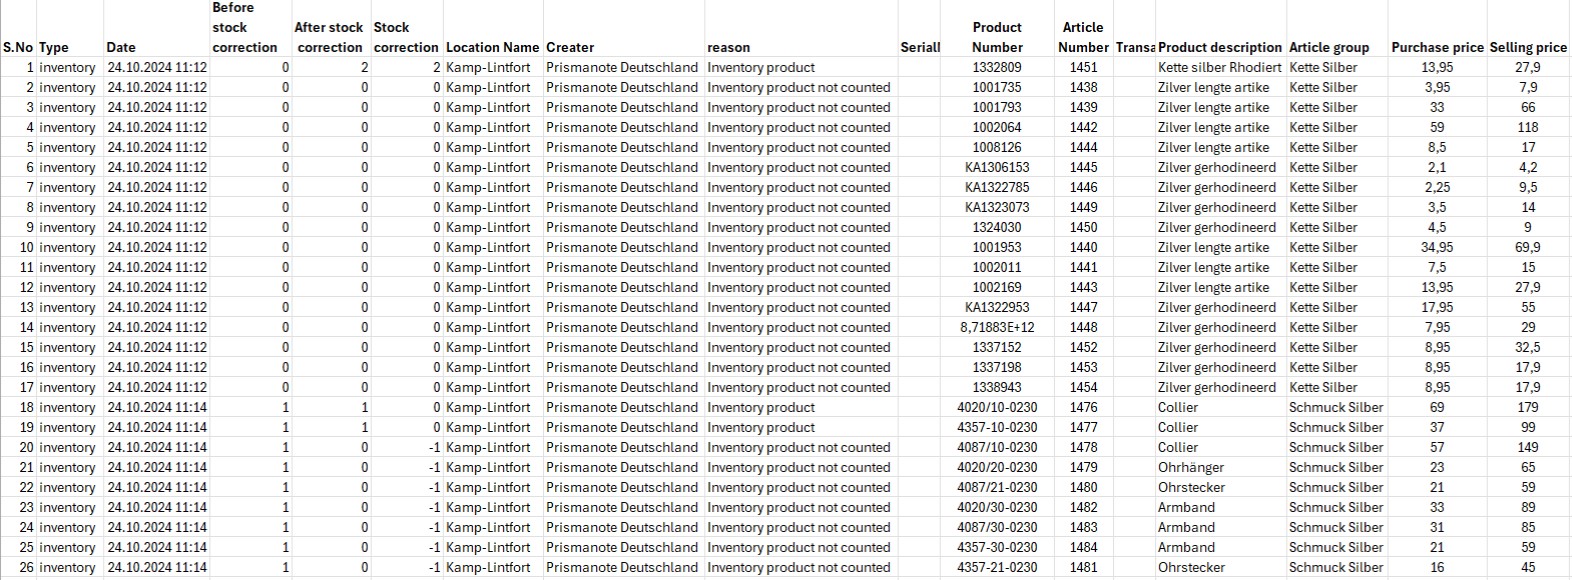The image size is (1572, 580).
Task: Select selling price 179 cell
Action: pos(1528,407)
